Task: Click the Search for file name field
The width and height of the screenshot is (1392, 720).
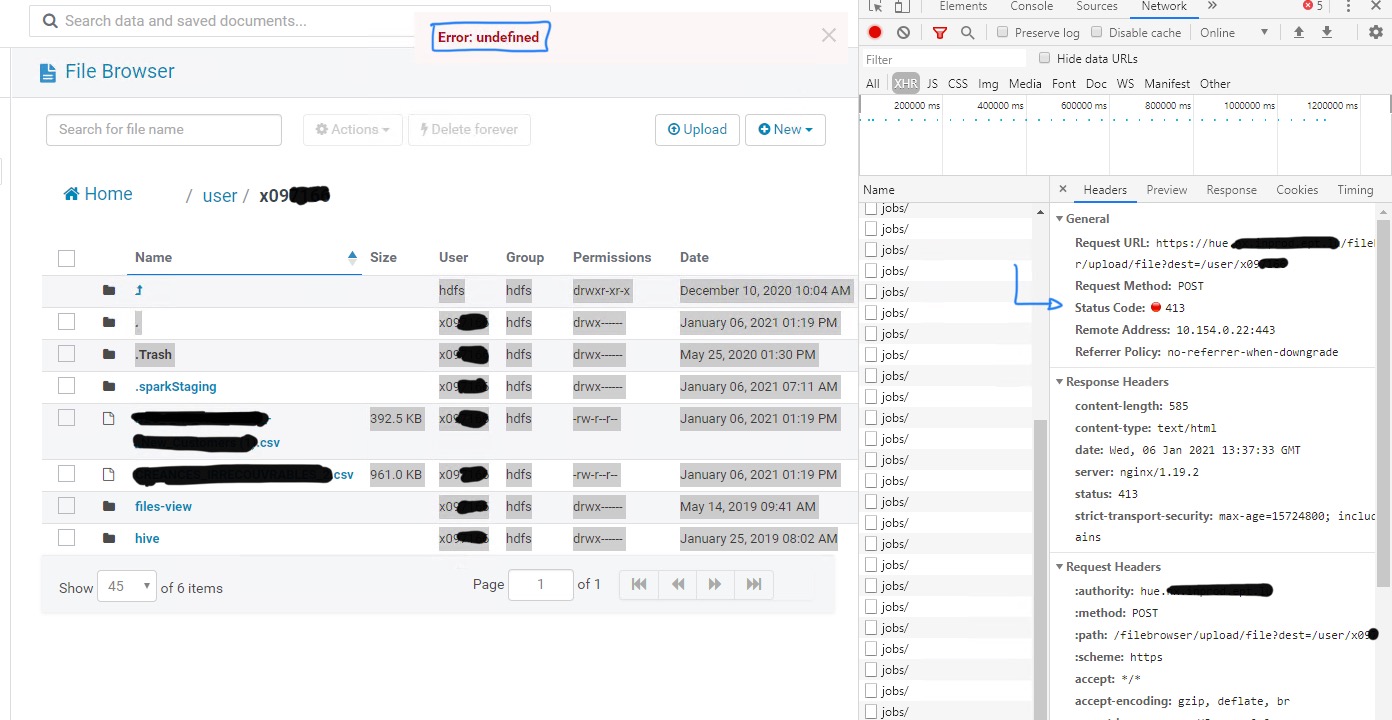Action: [x=164, y=129]
